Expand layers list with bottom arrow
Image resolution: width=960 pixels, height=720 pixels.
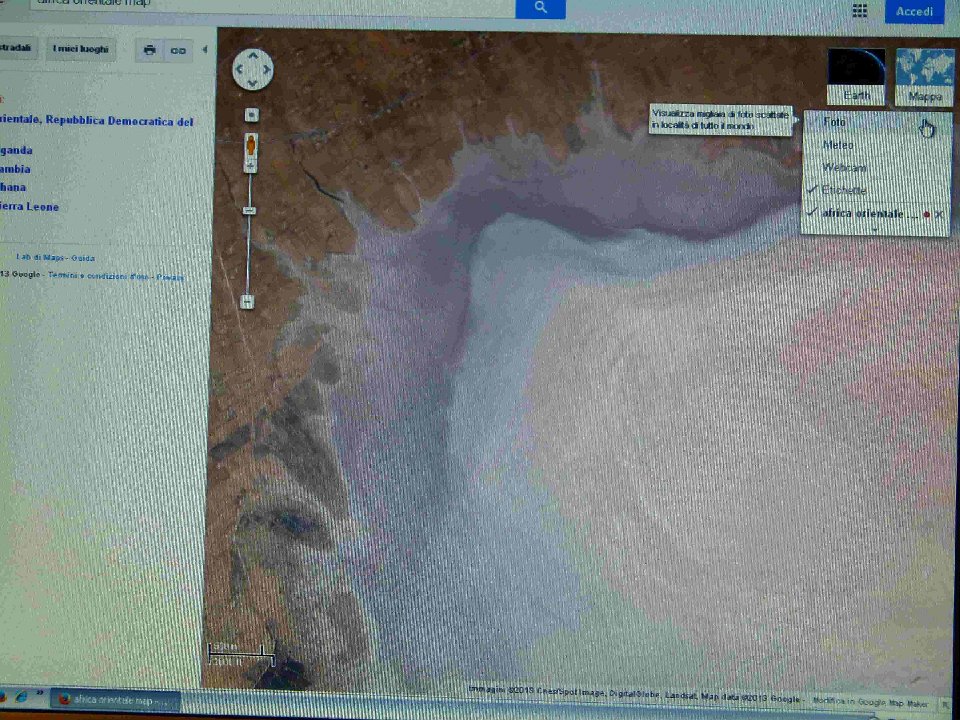point(874,229)
